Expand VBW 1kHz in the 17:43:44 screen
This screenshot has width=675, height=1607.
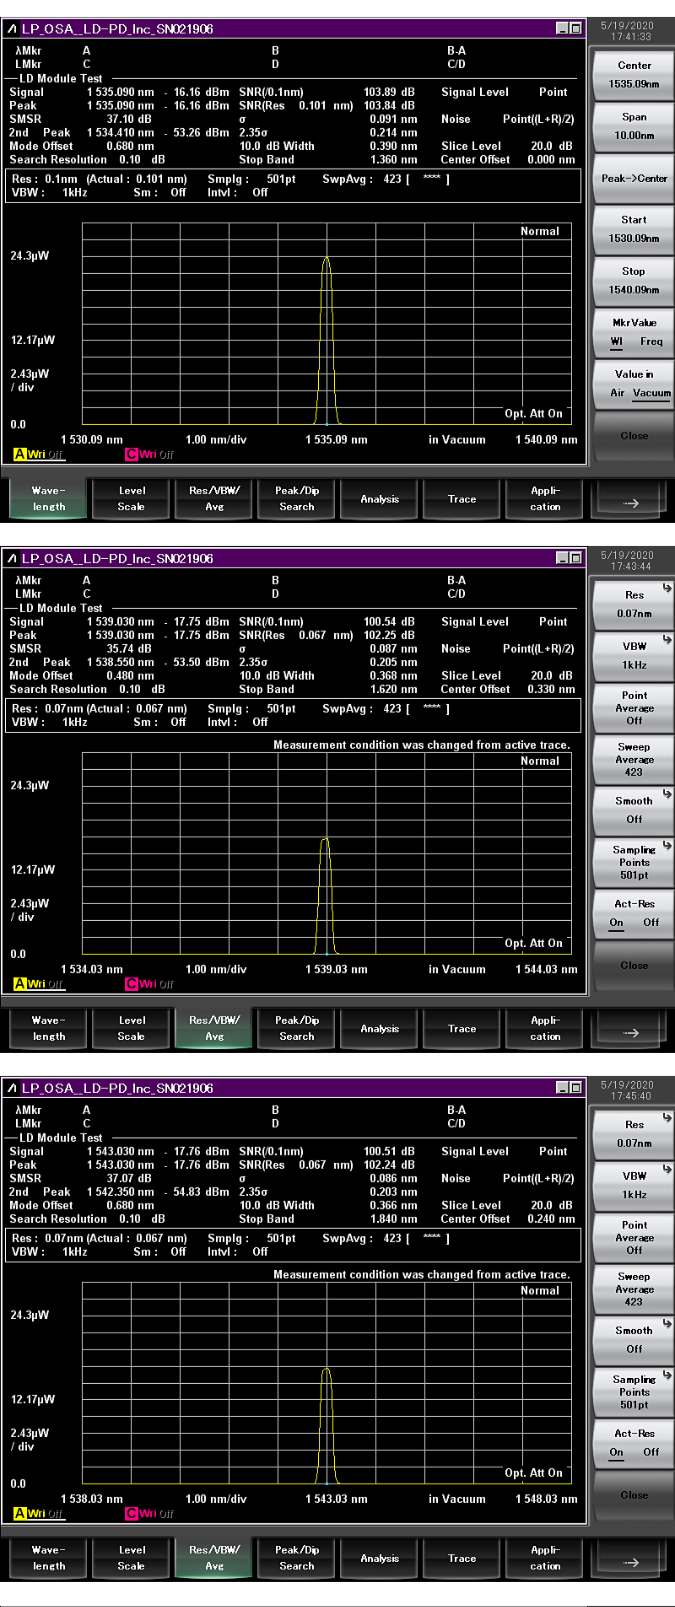pyautogui.click(x=634, y=655)
